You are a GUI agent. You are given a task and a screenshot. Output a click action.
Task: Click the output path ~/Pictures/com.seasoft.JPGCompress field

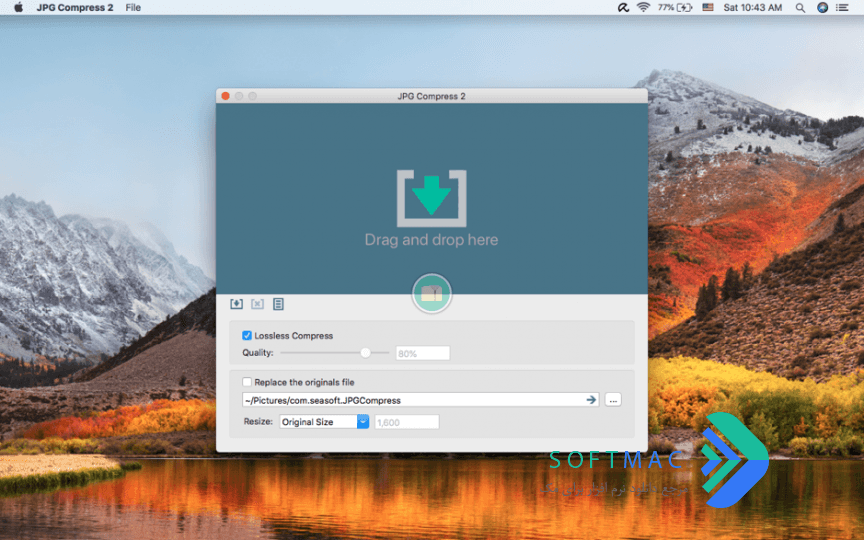[x=420, y=399]
